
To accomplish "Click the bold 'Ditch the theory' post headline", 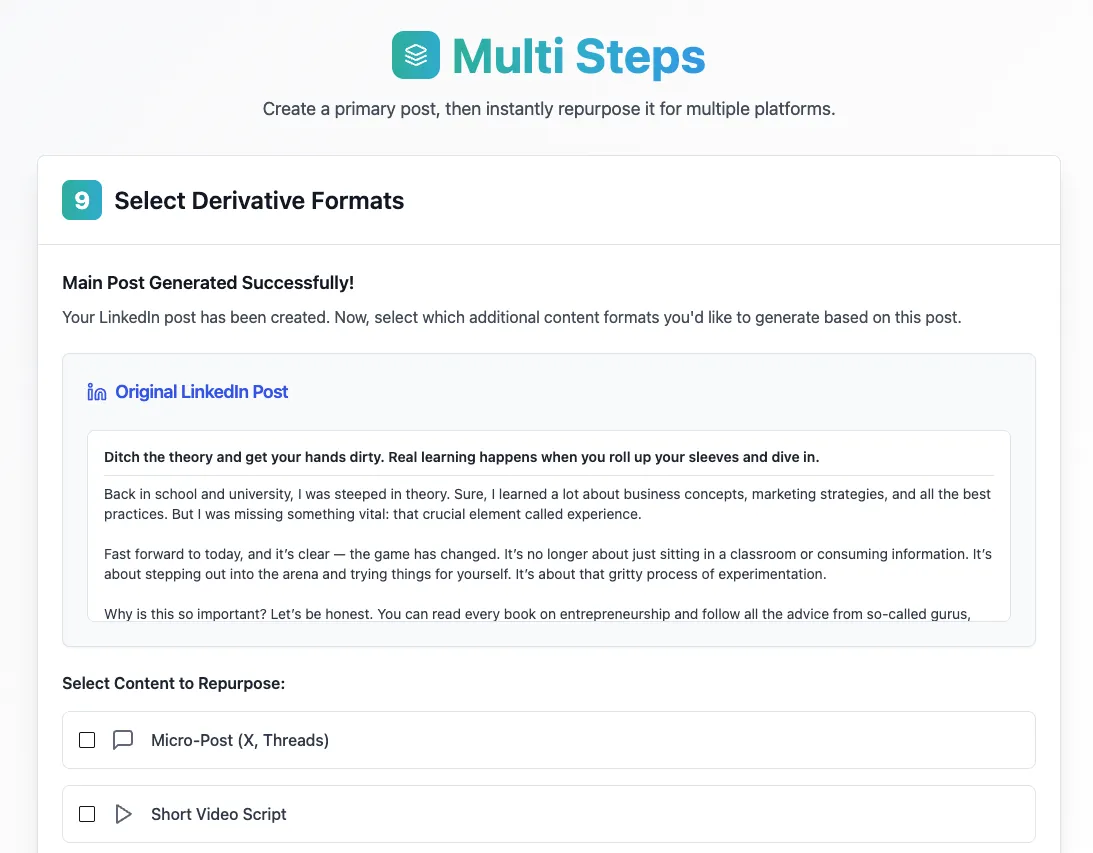I will coord(461,457).
